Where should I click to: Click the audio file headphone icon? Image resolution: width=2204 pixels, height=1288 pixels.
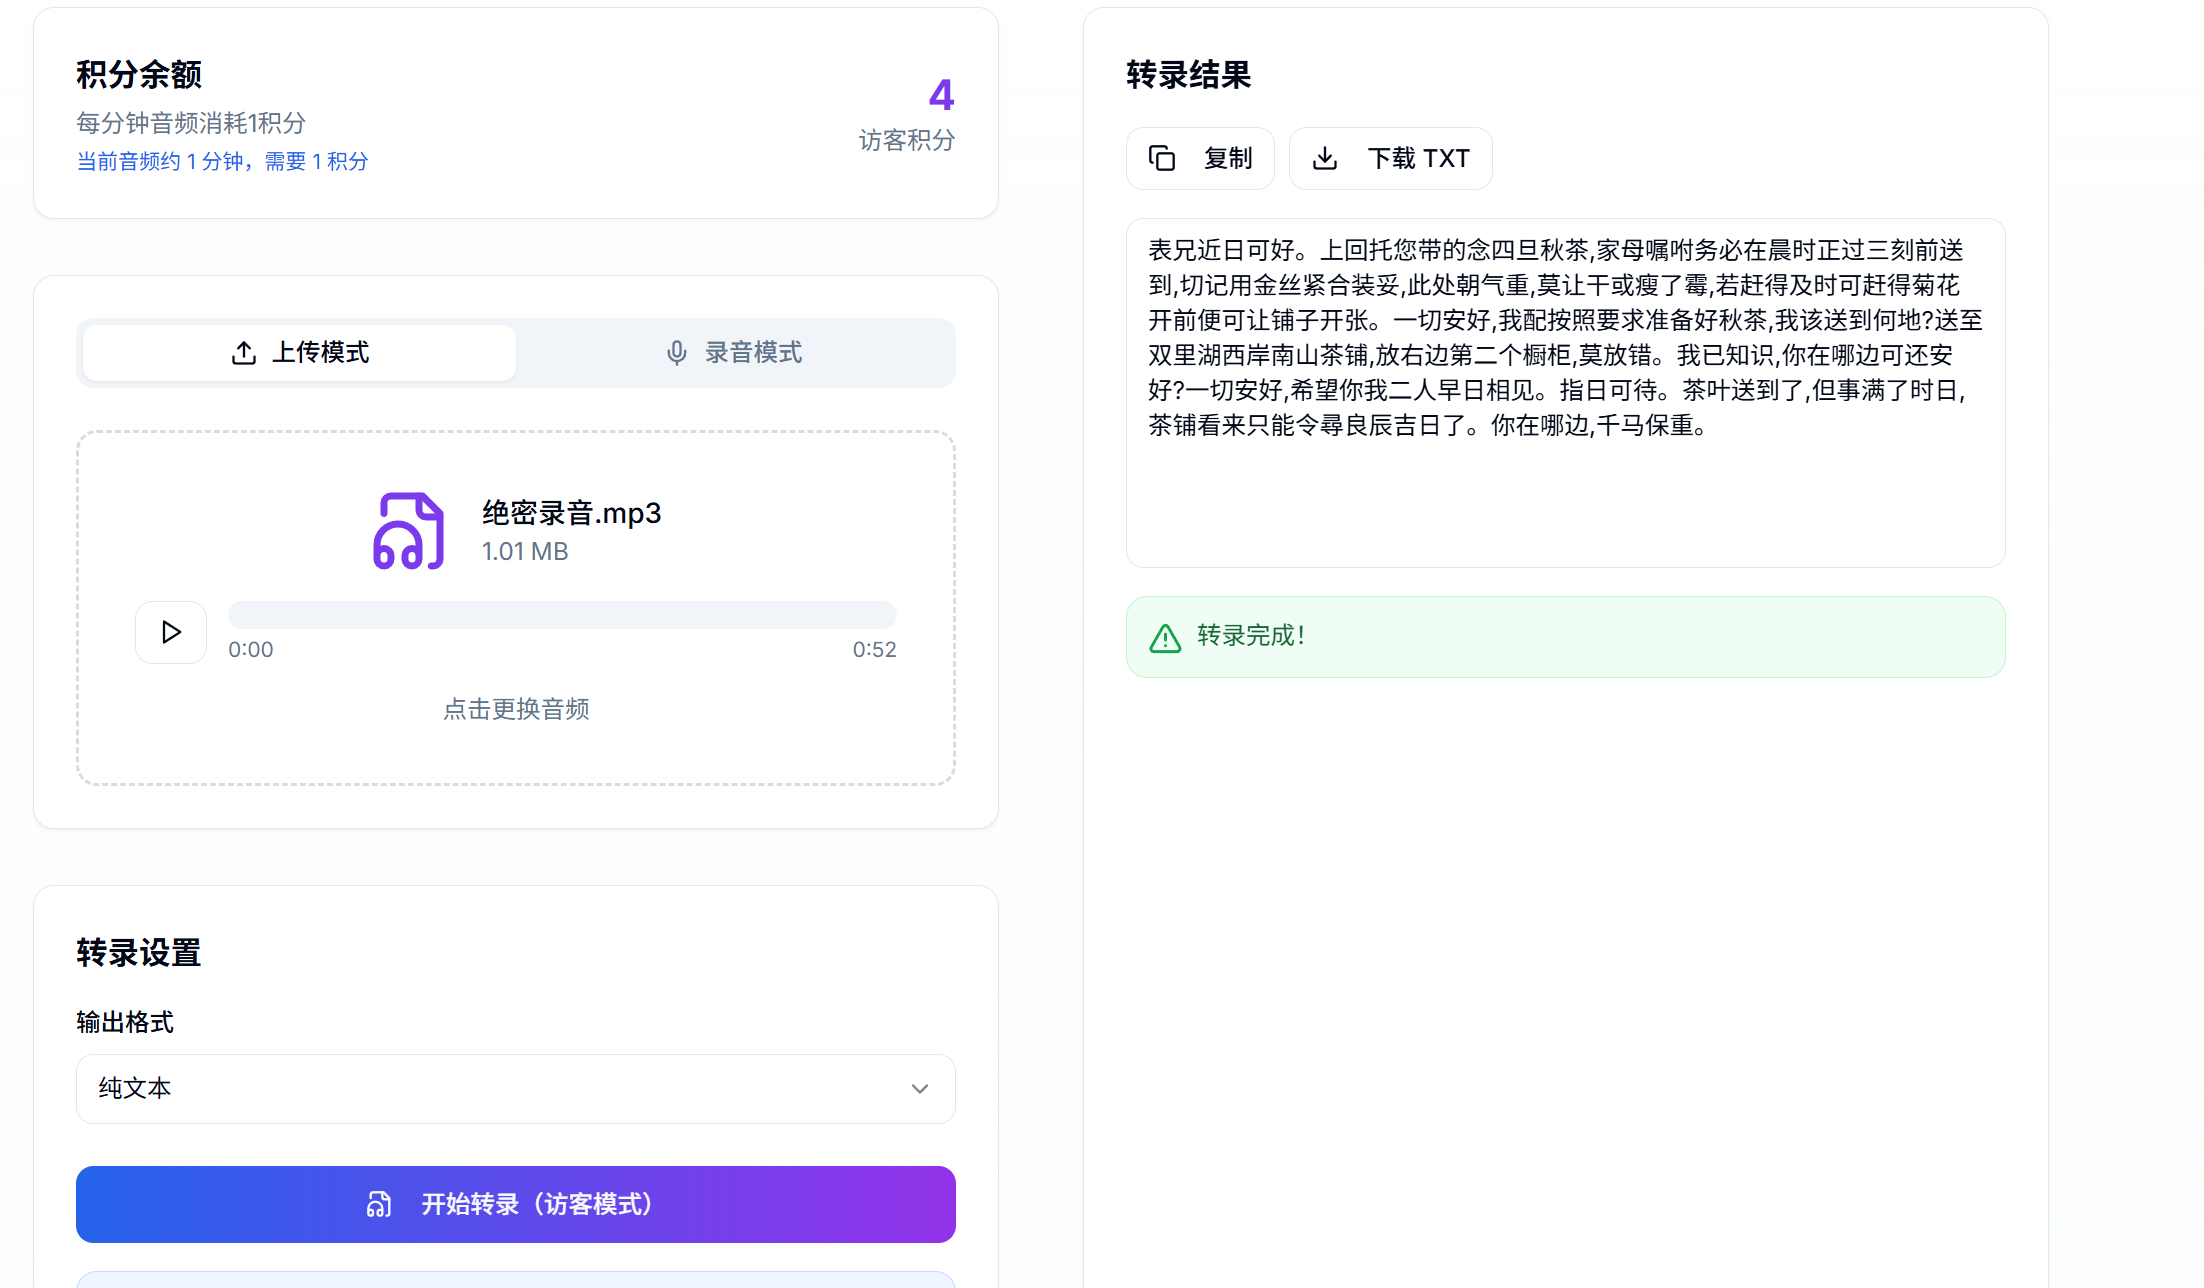tap(408, 531)
